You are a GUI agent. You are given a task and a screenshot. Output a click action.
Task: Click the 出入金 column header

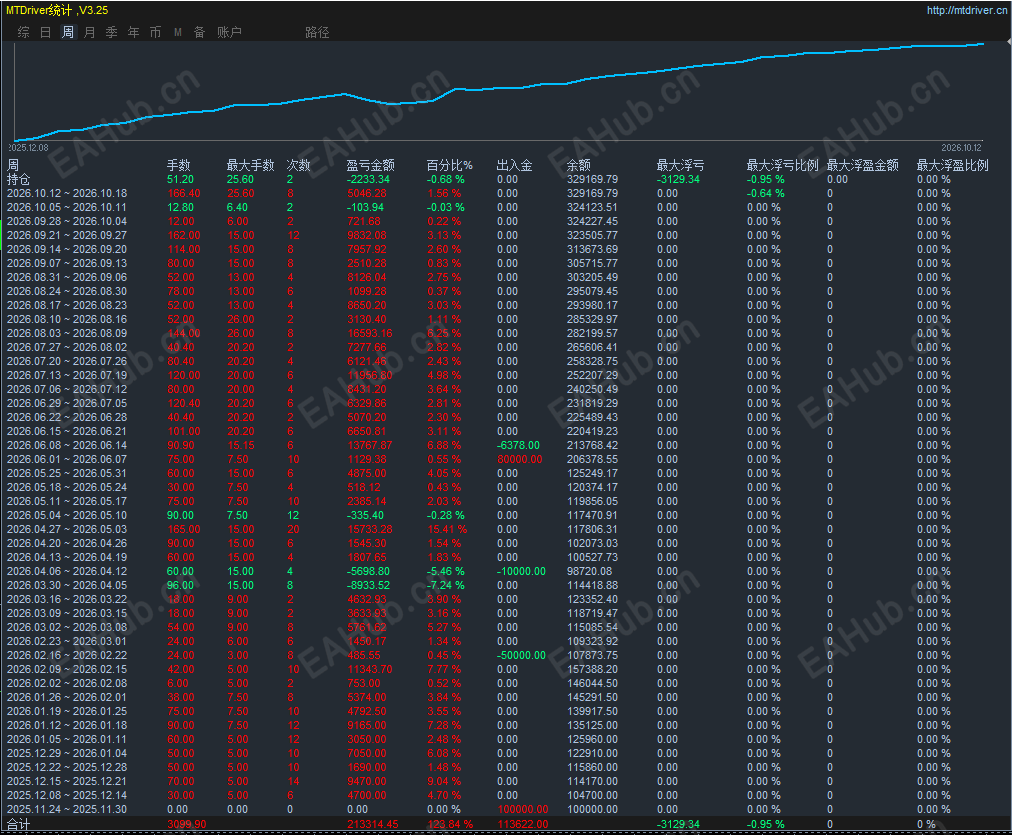[514, 165]
